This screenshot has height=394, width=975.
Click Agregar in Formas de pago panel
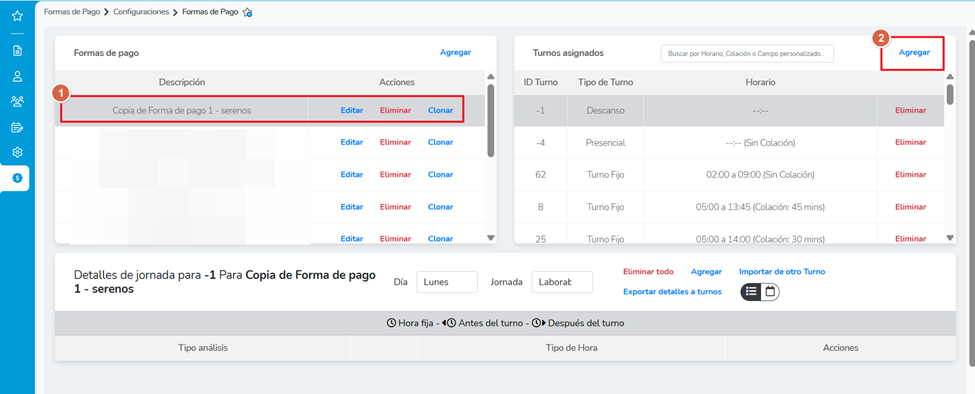click(455, 52)
